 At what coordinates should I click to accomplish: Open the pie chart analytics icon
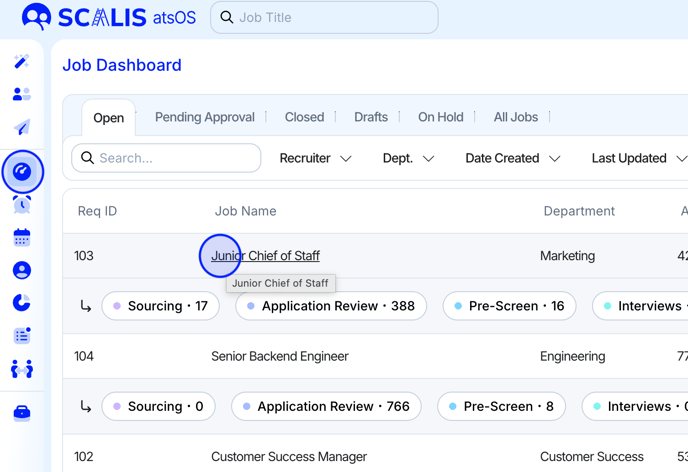tap(22, 302)
